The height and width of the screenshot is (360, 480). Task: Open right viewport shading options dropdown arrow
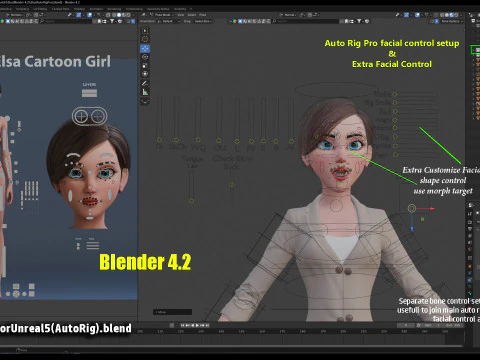click(461, 15)
